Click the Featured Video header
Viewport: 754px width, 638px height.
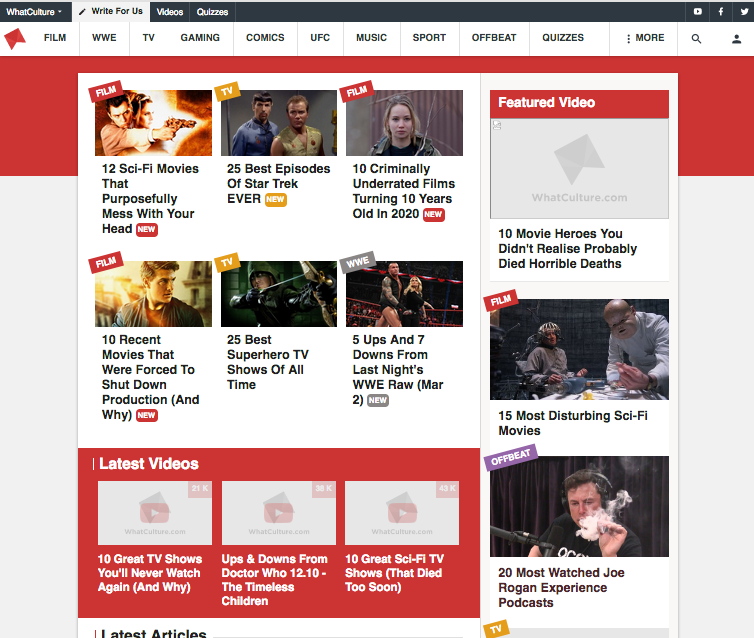tap(579, 103)
